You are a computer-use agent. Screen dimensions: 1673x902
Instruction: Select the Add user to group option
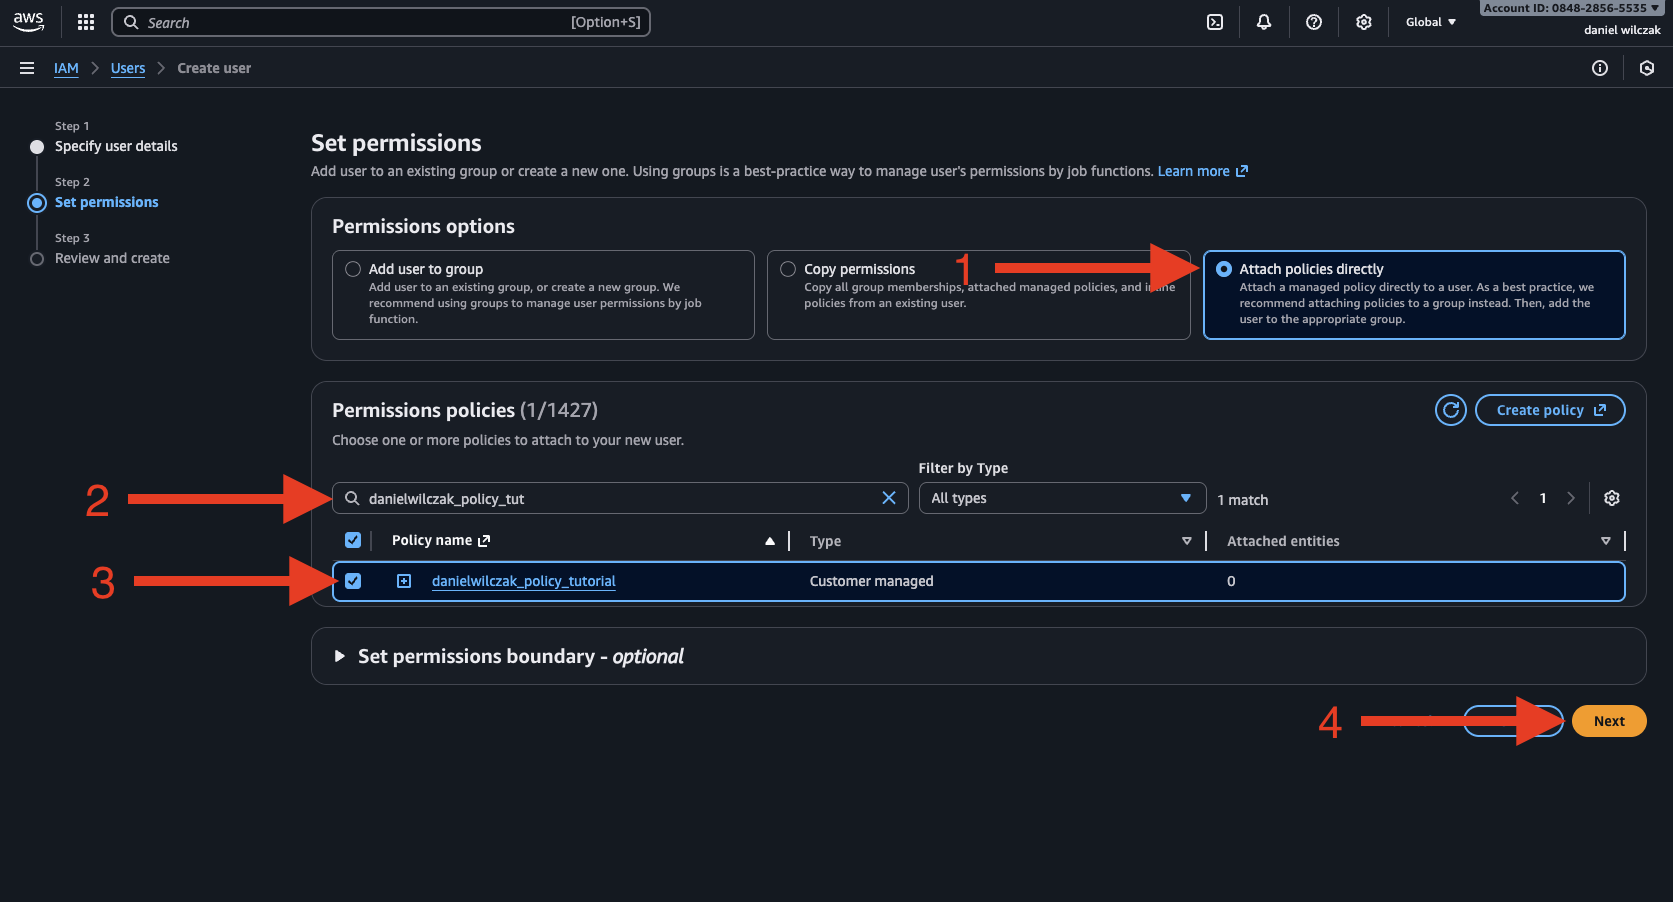click(353, 269)
